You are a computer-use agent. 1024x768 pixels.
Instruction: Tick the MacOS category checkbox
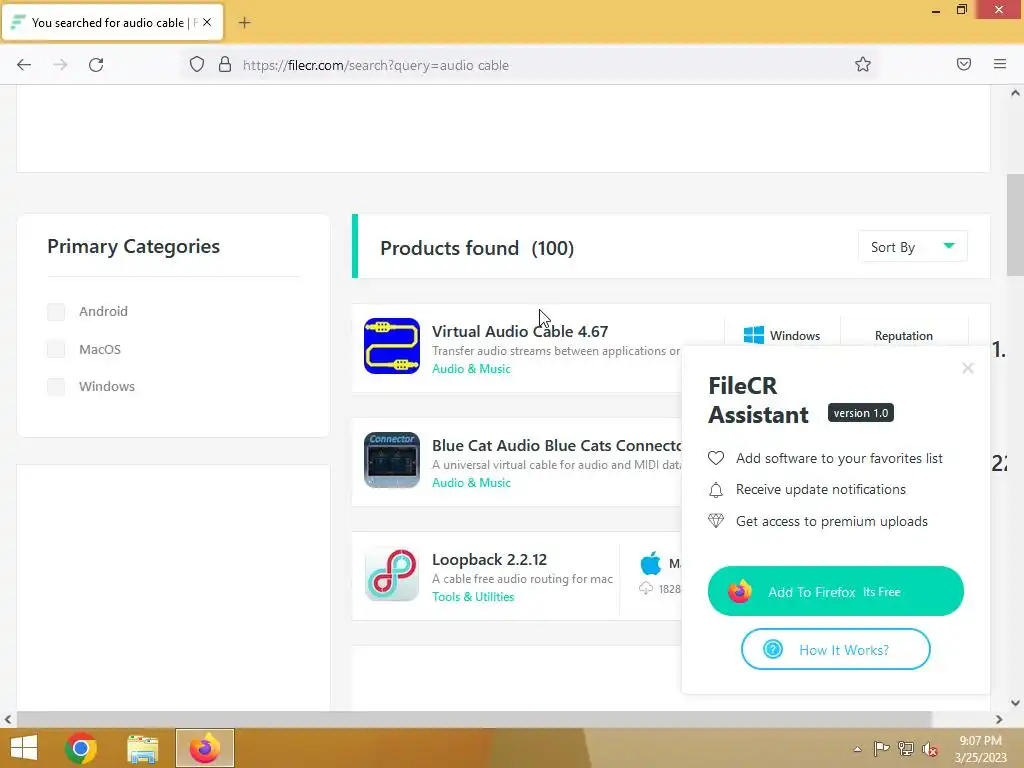pos(56,349)
